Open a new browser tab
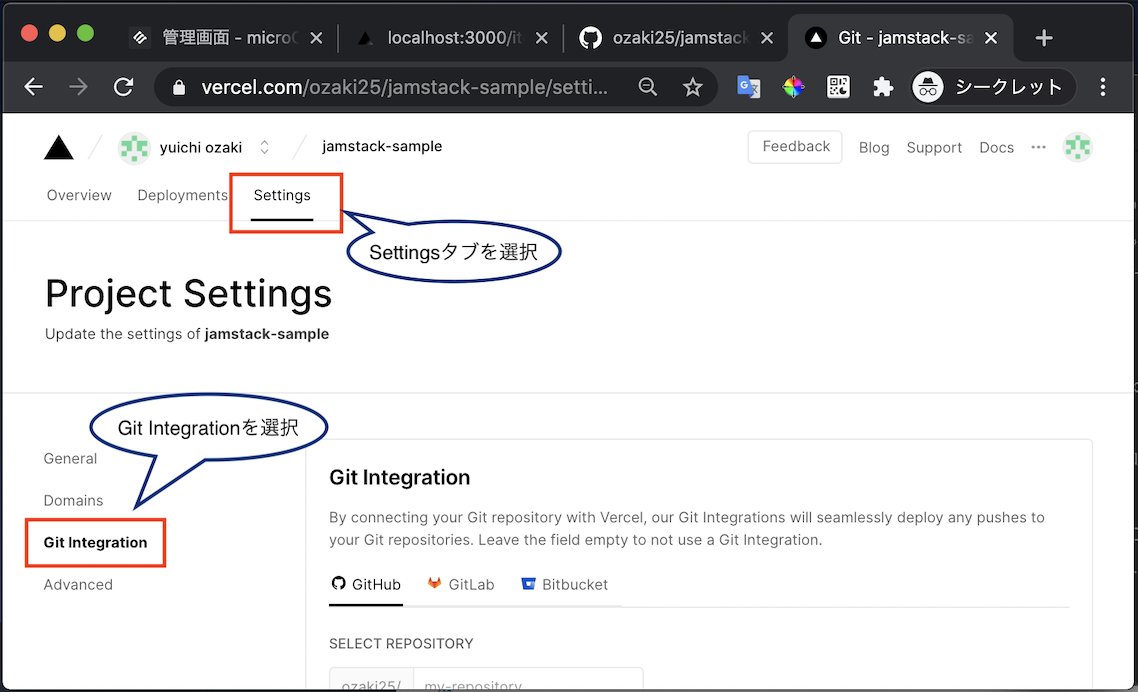This screenshot has width=1138, height=692. point(1044,38)
